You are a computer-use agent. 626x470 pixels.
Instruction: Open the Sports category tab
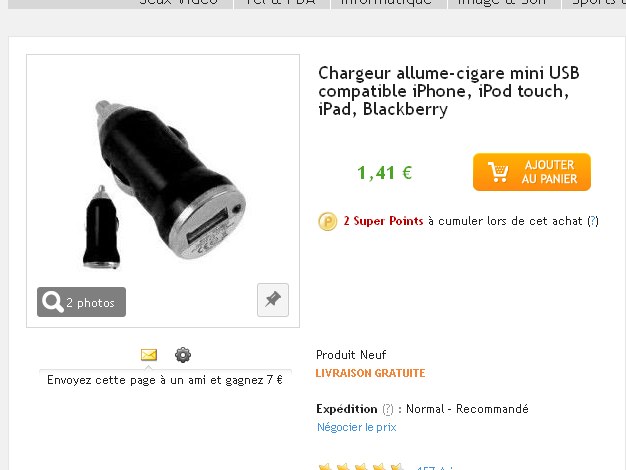pos(594,3)
